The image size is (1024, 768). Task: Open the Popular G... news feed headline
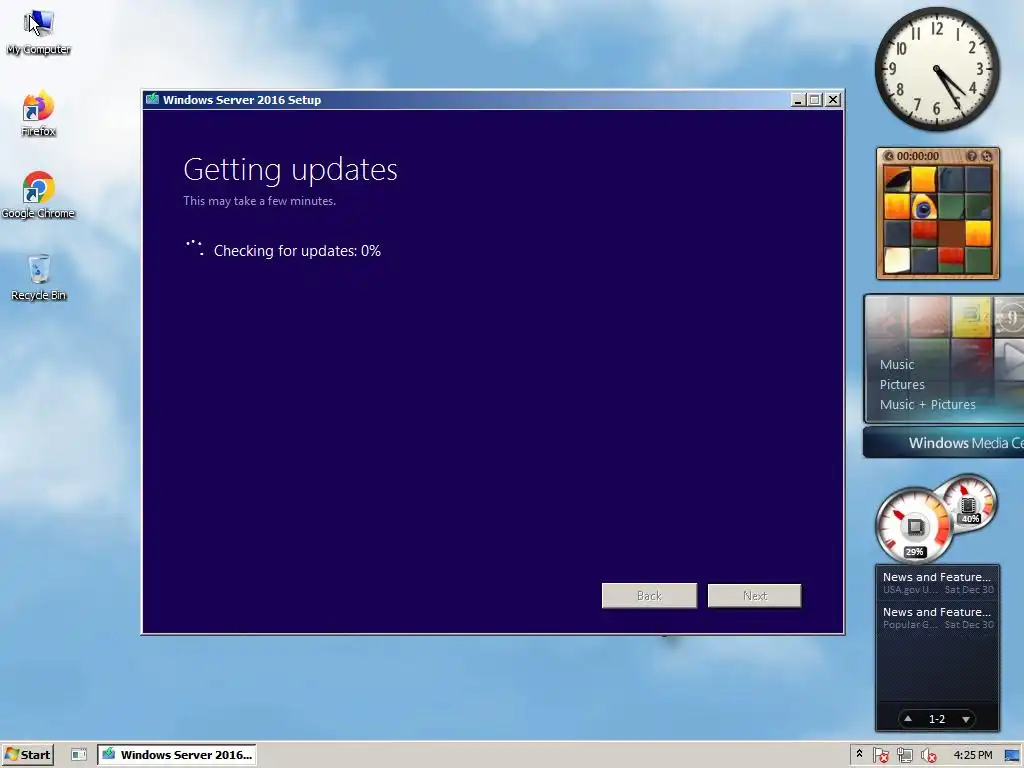pyautogui.click(x=937, y=618)
